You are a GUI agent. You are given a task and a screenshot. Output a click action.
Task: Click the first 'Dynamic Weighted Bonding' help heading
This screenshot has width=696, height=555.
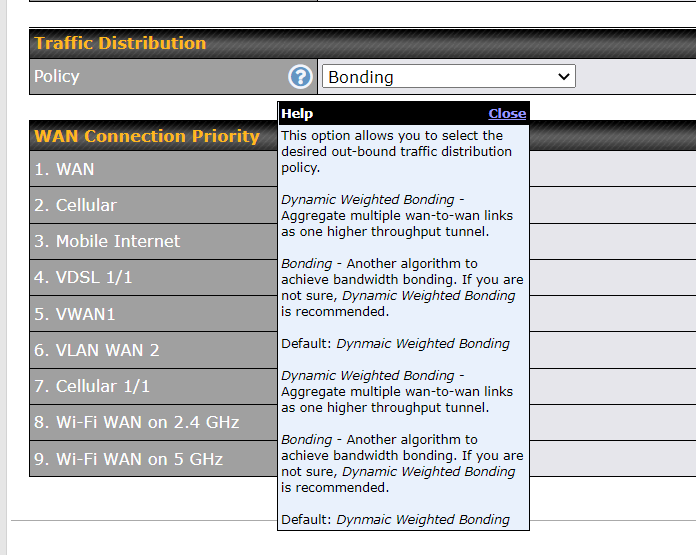pyautogui.click(x=372, y=200)
